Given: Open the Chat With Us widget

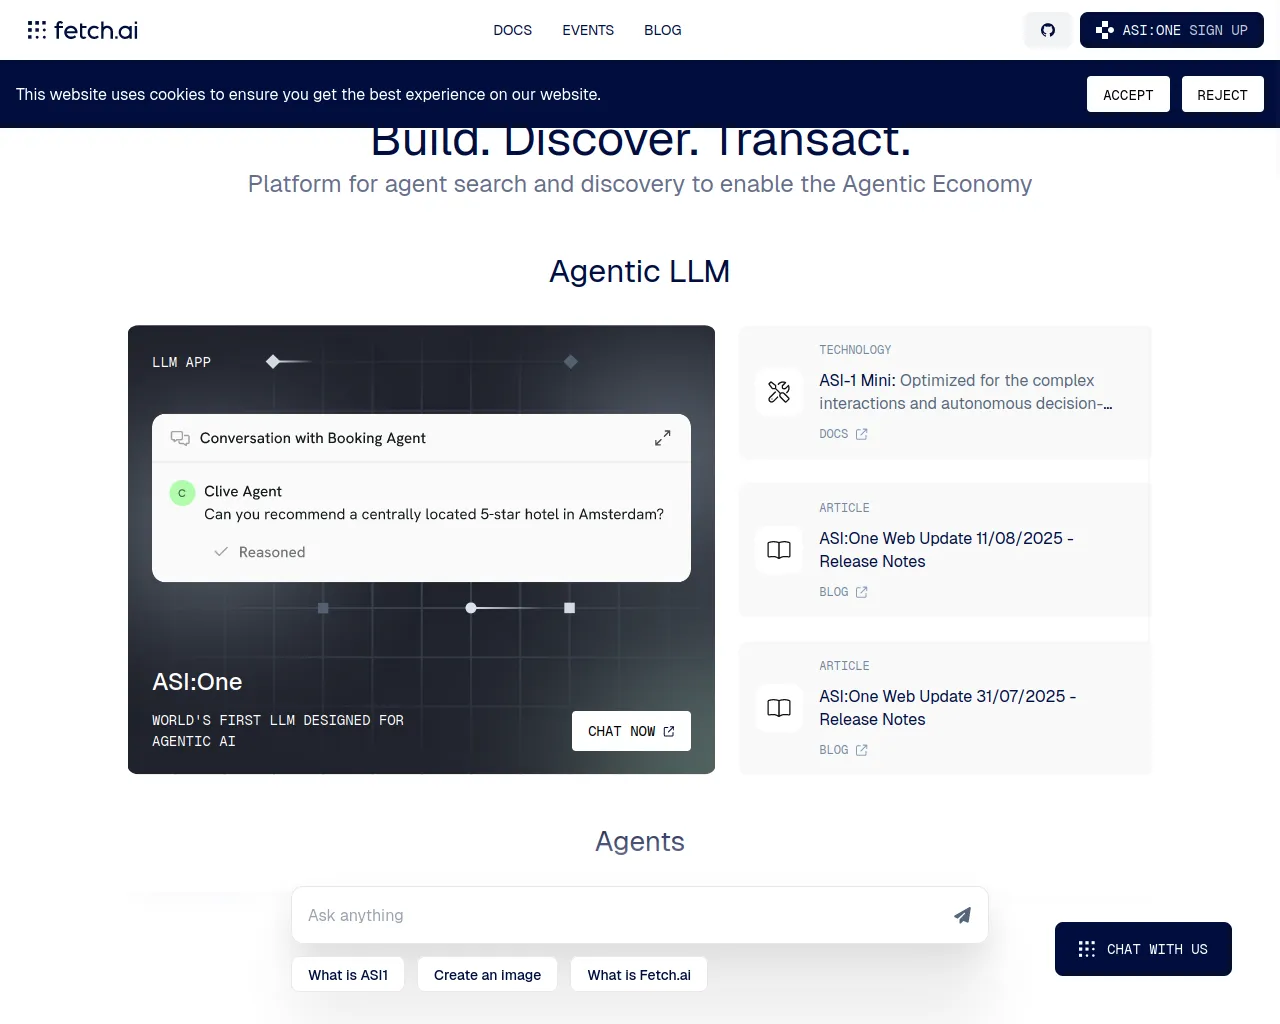Looking at the screenshot, I should tap(1143, 949).
